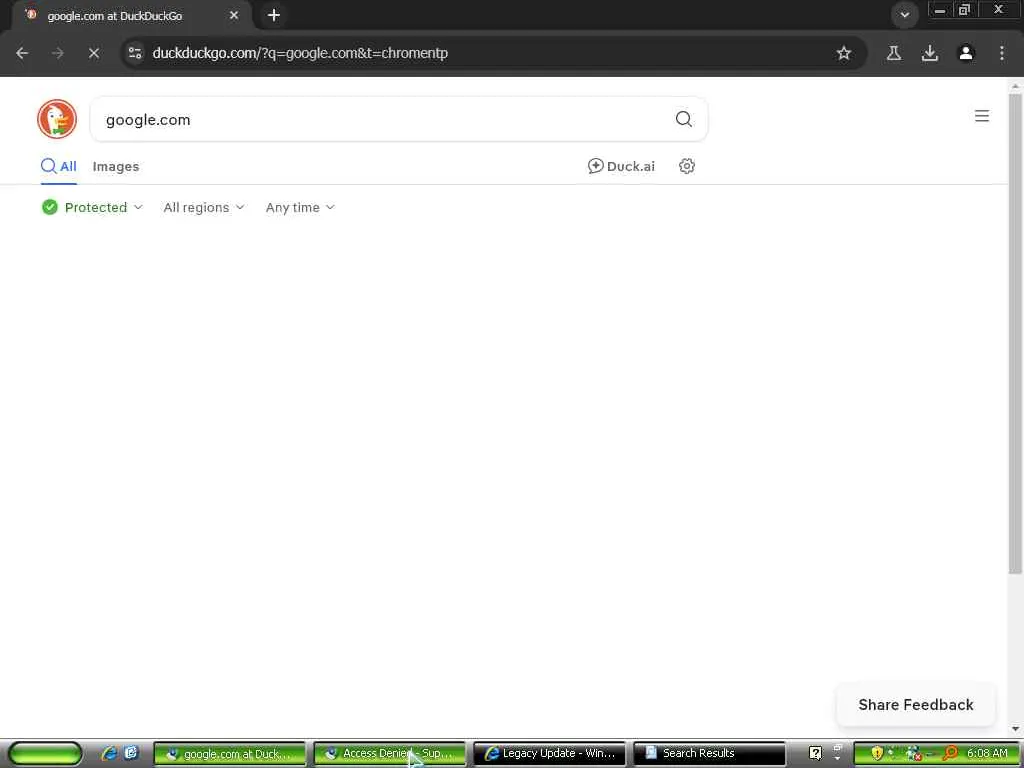Restore down the Chrome window
1024x768 pixels.
964,10
